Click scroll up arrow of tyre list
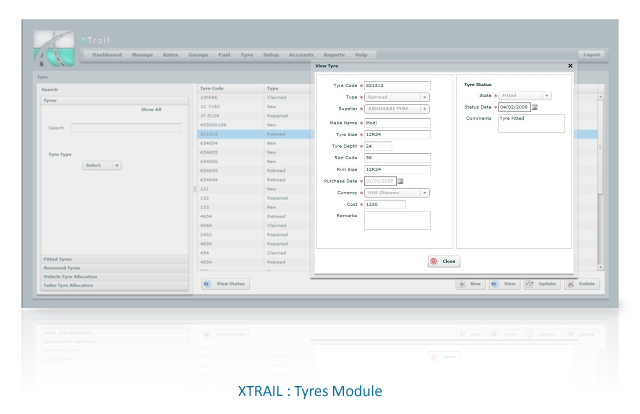 (600, 96)
